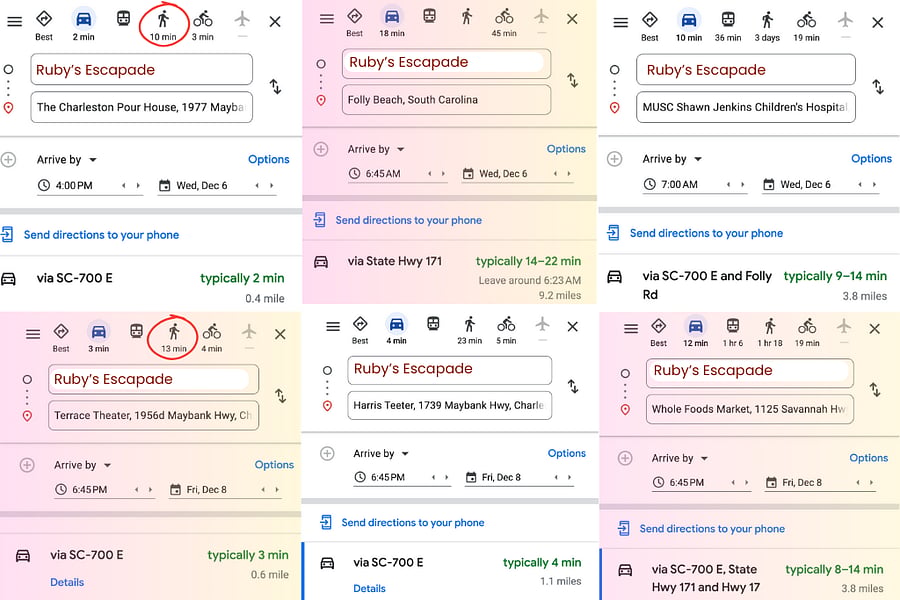Select the 10 min driving mode icon
The height and width of the screenshot is (600, 900).
689,20
